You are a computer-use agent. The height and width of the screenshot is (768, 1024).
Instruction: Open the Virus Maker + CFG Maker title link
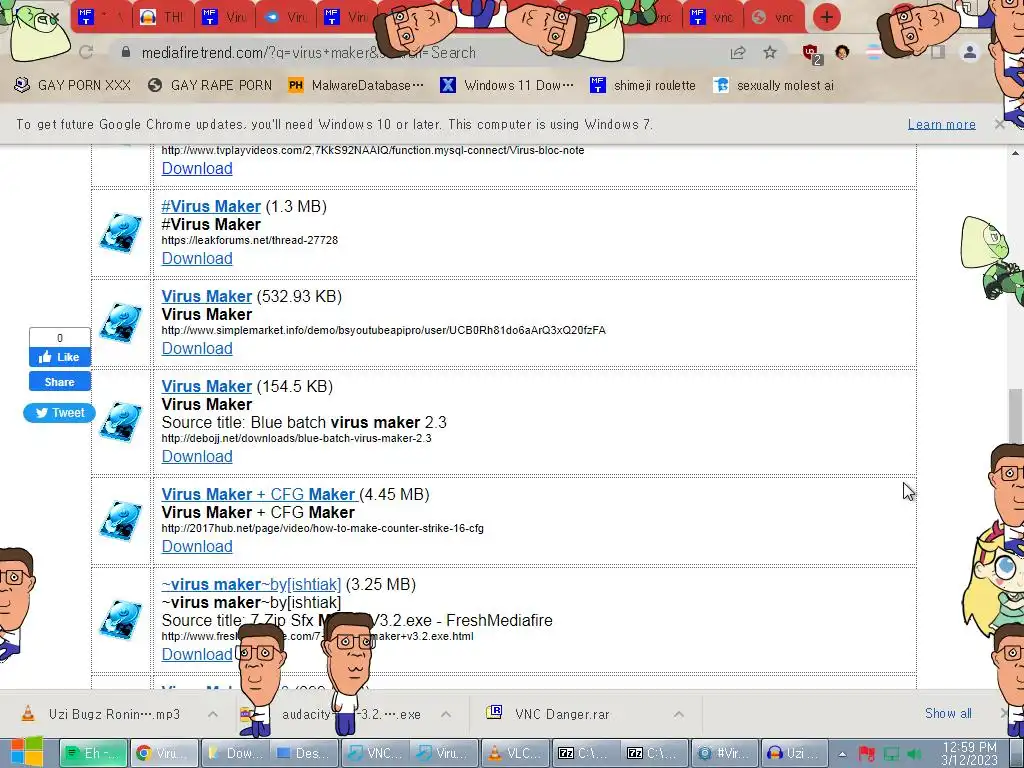coord(259,494)
